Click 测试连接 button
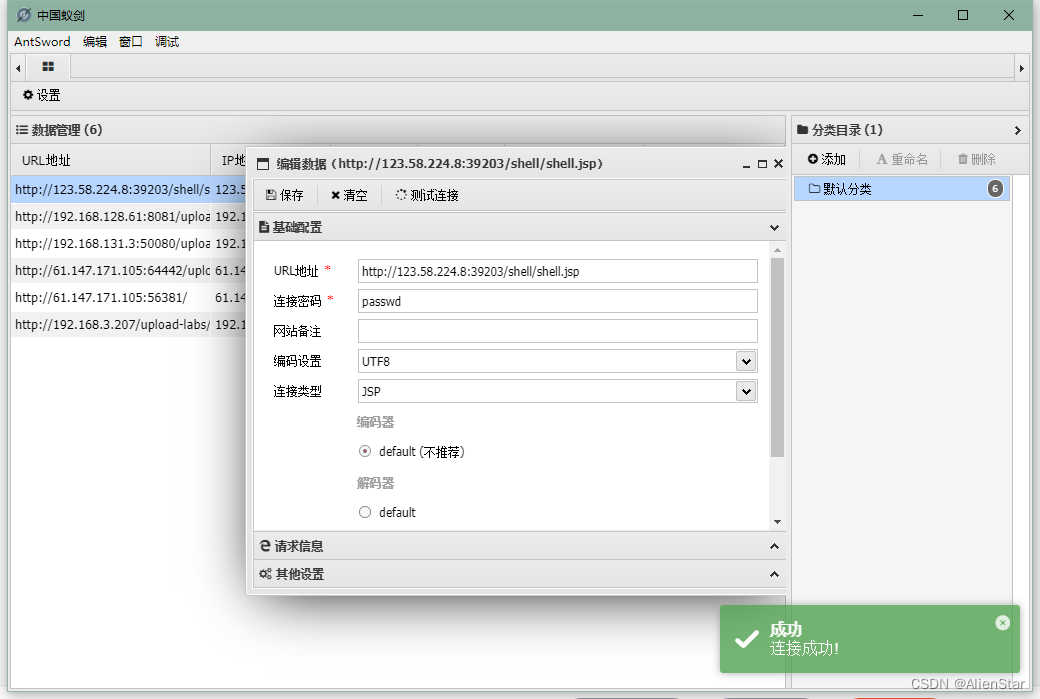Image resolution: width=1040 pixels, height=699 pixels. pyautogui.click(x=427, y=195)
